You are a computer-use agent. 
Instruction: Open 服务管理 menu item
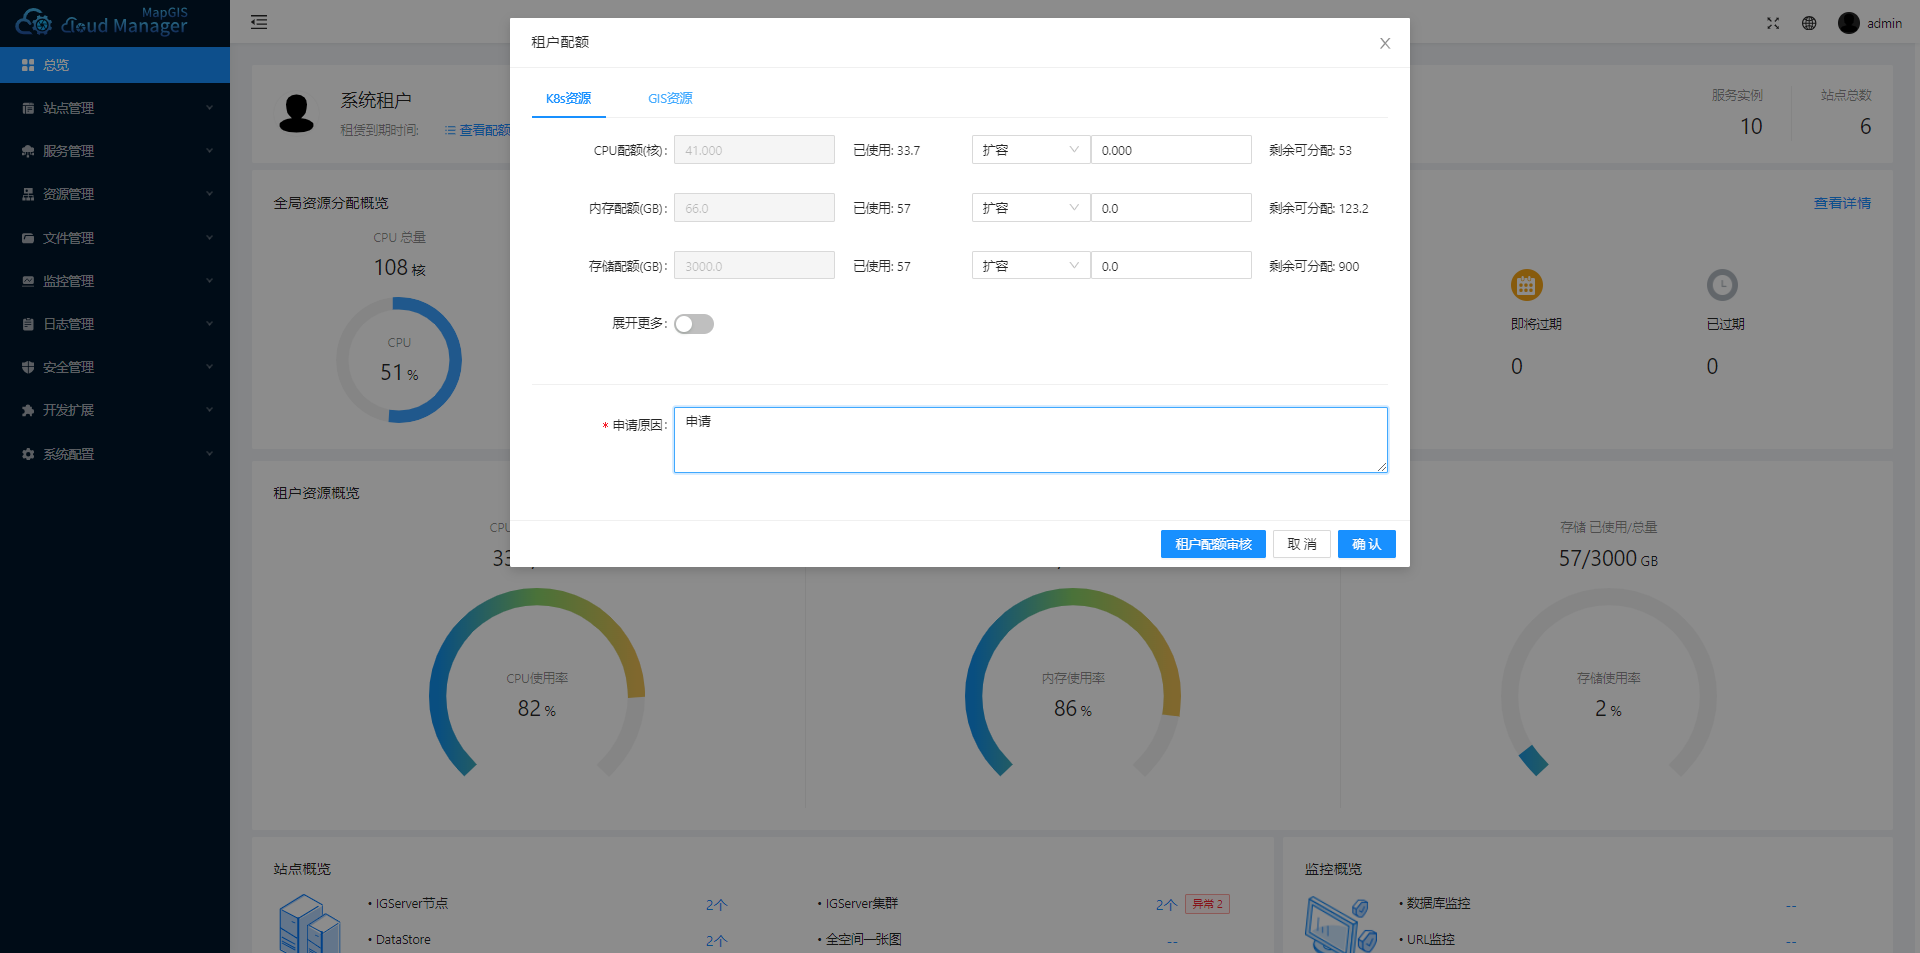point(115,151)
